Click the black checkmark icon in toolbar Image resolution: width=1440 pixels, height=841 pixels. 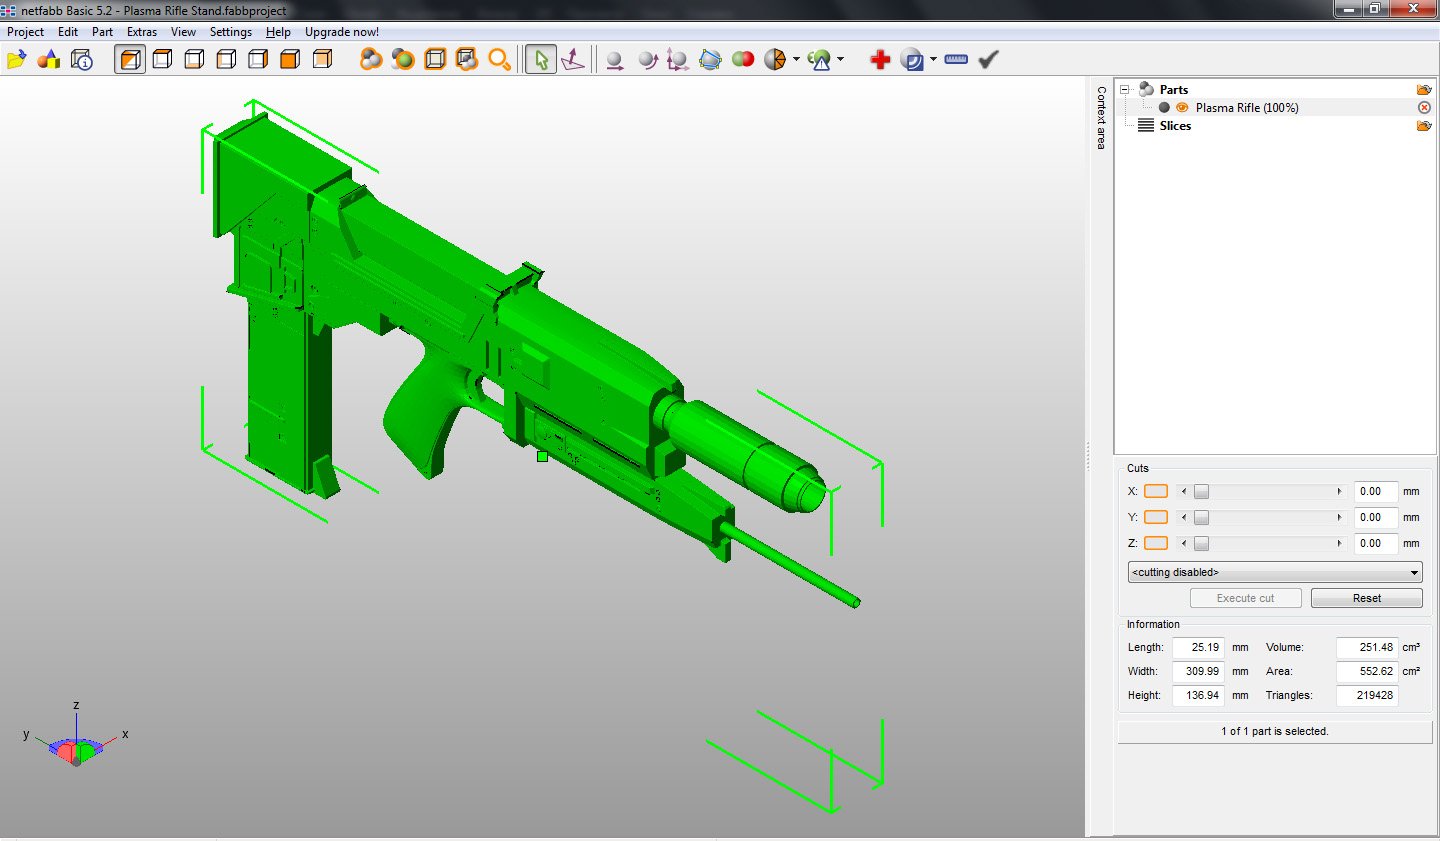pyautogui.click(x=988, y=60)
